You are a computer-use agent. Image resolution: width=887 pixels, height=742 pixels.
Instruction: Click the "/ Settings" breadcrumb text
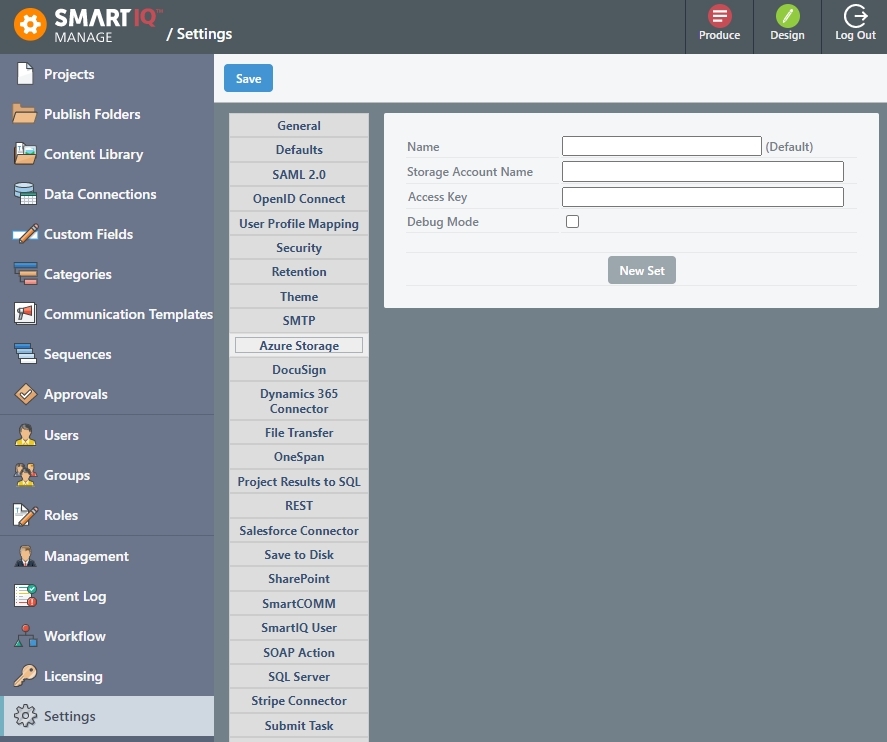(199, 34)
